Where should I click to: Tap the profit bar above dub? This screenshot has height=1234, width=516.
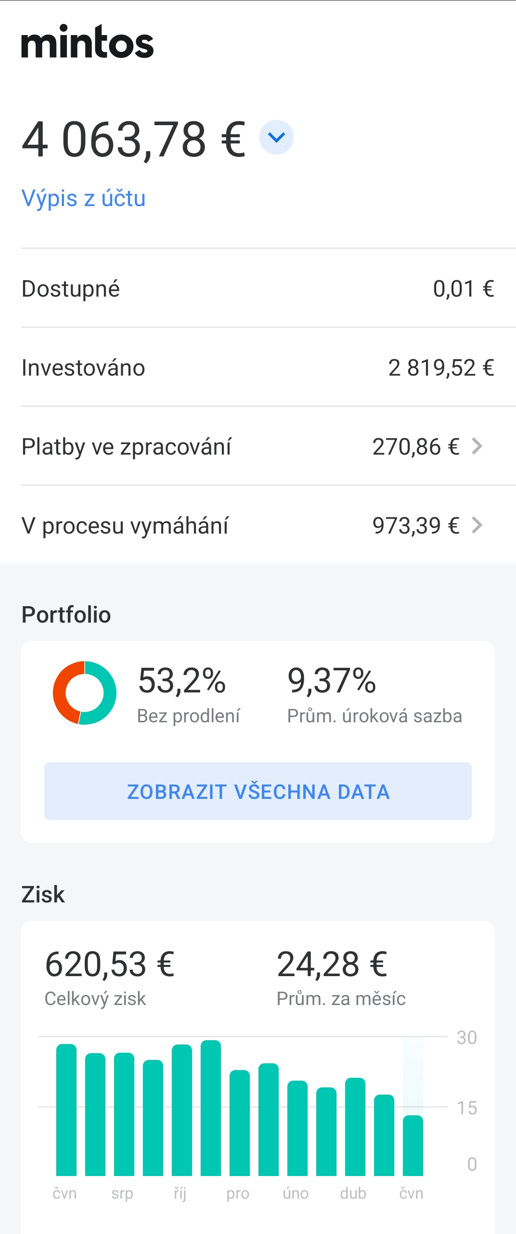point(355,1127)
